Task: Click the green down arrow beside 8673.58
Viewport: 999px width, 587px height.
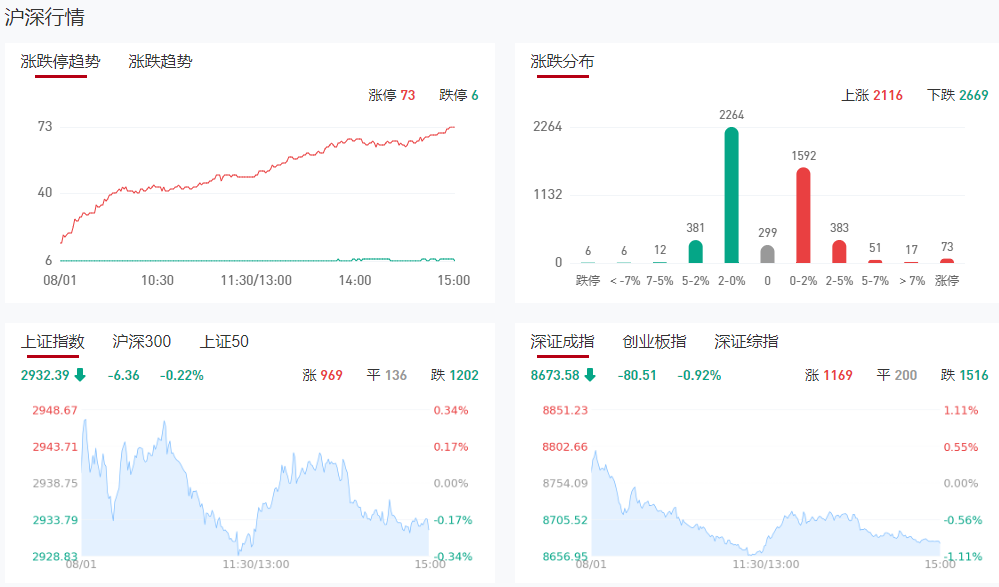Action: point(590,376)
